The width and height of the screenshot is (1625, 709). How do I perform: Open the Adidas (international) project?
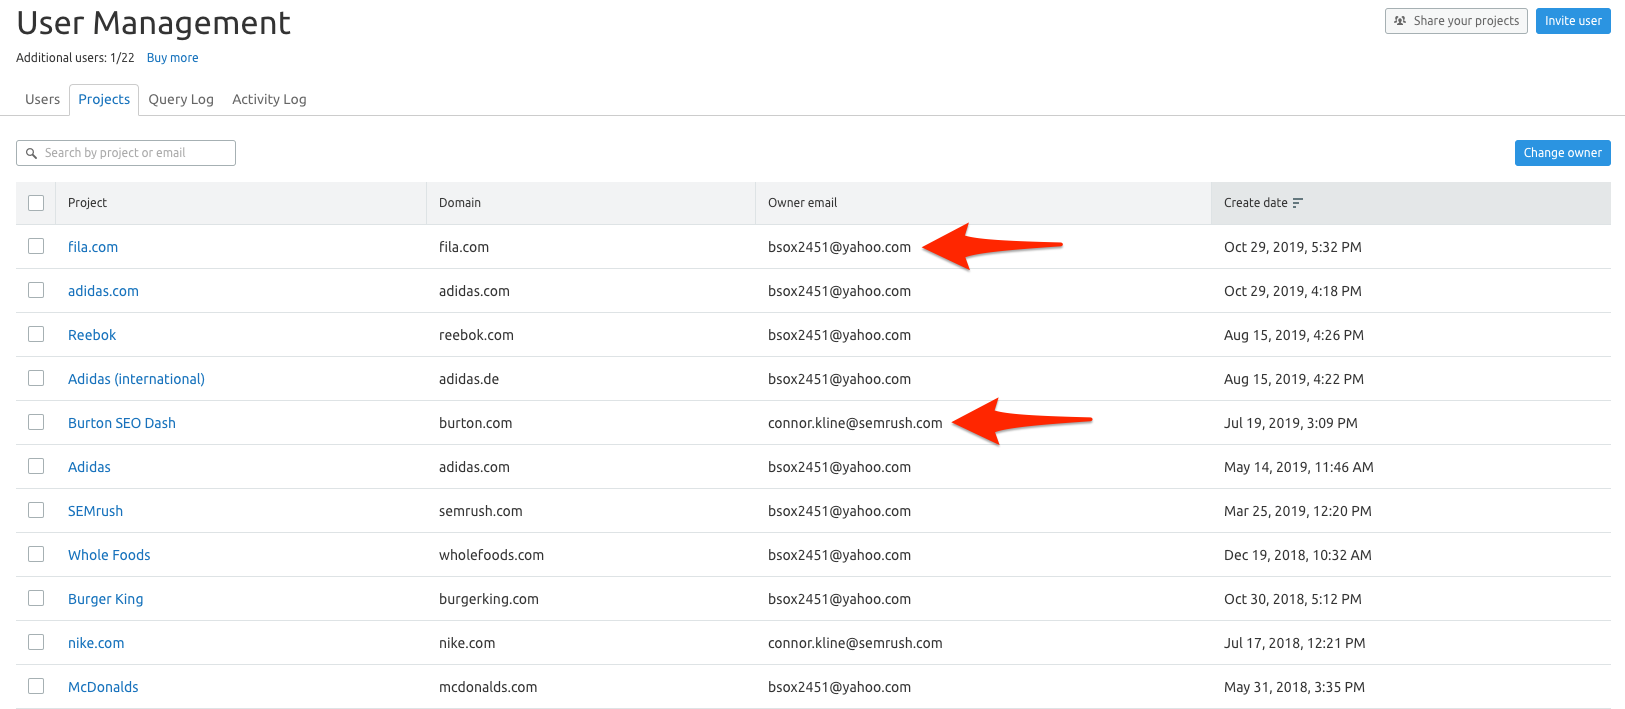coord(136,379)
